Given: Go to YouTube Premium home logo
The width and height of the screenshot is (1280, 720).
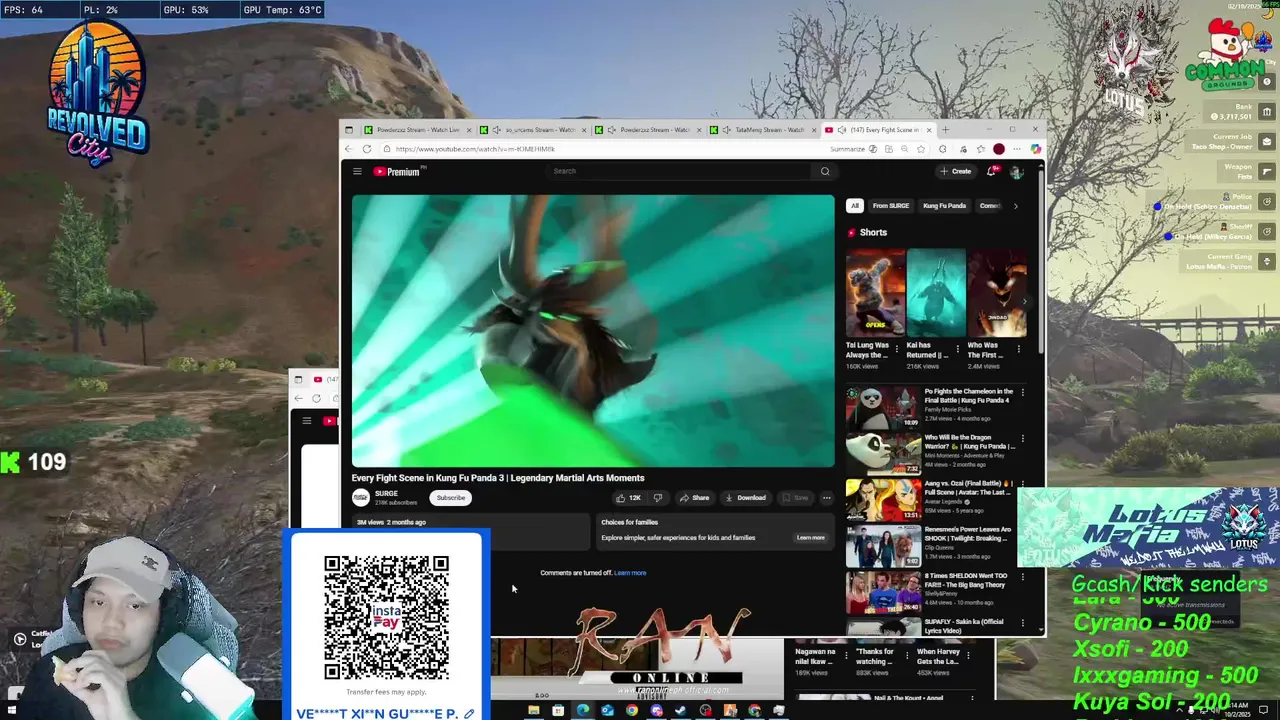Looking at the screenshot, I should 398,171.
